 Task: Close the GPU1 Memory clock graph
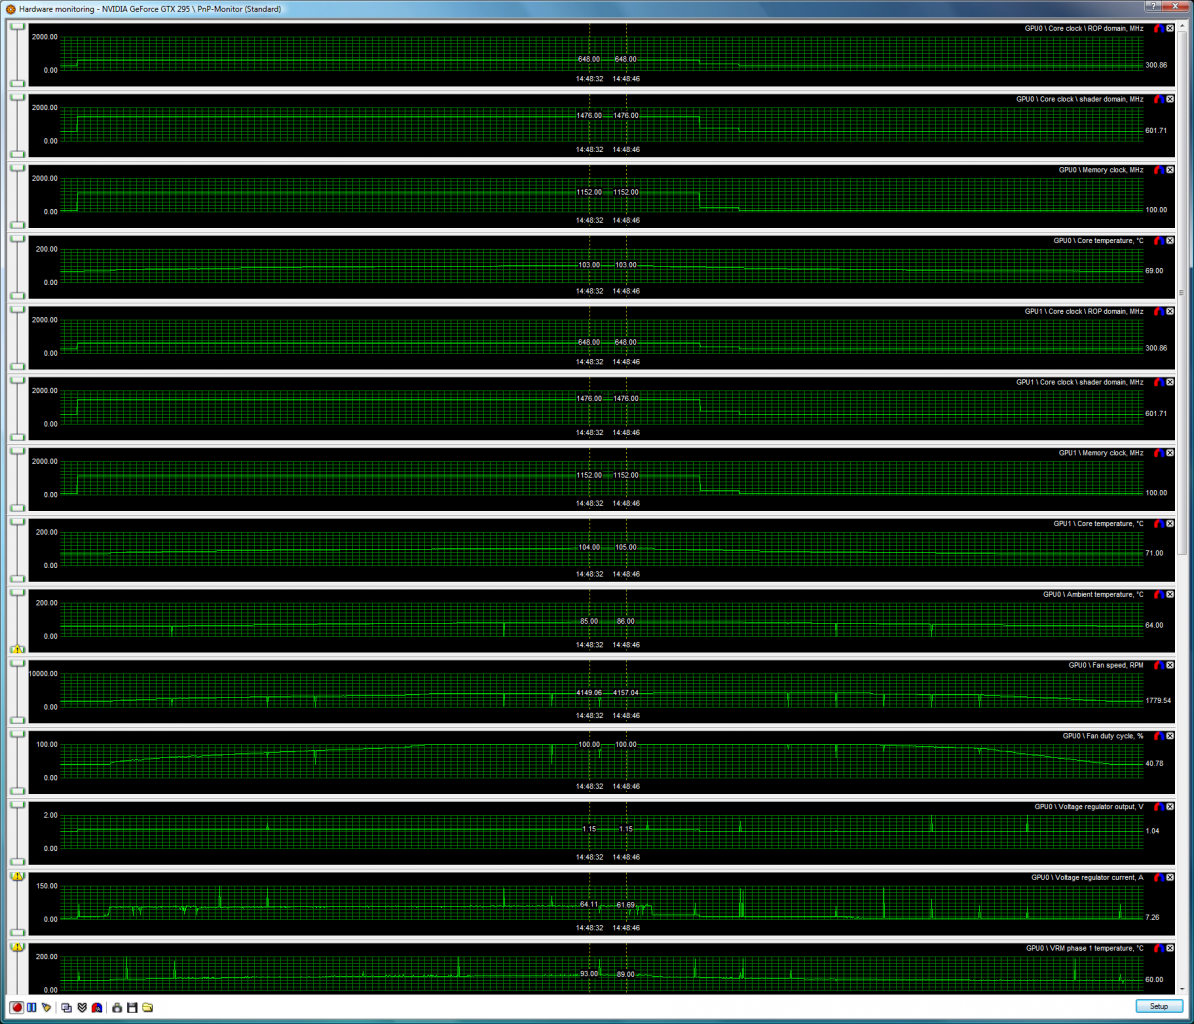coord(1170,453)
